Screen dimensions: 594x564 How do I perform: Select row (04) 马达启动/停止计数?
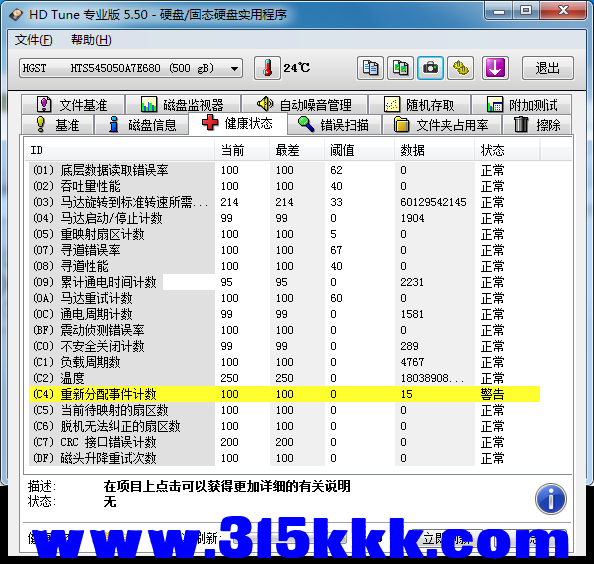pyautogui.click(x=284, y=218)
